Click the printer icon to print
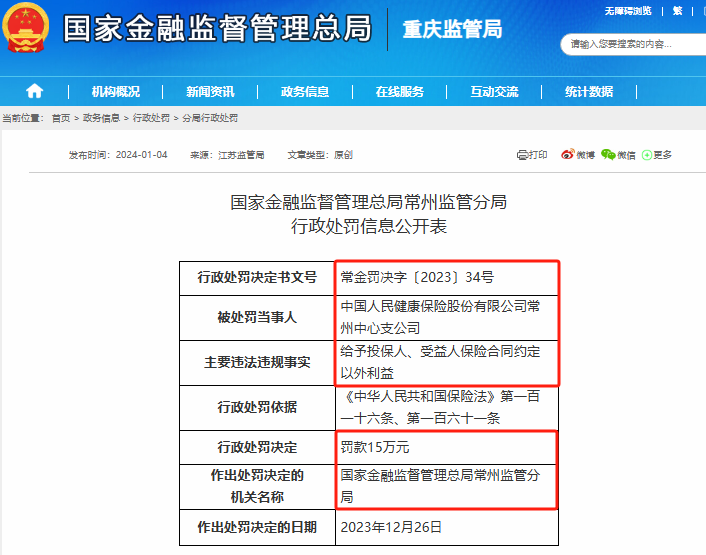The height and width of the screenshot is (555, 706). 522,155
